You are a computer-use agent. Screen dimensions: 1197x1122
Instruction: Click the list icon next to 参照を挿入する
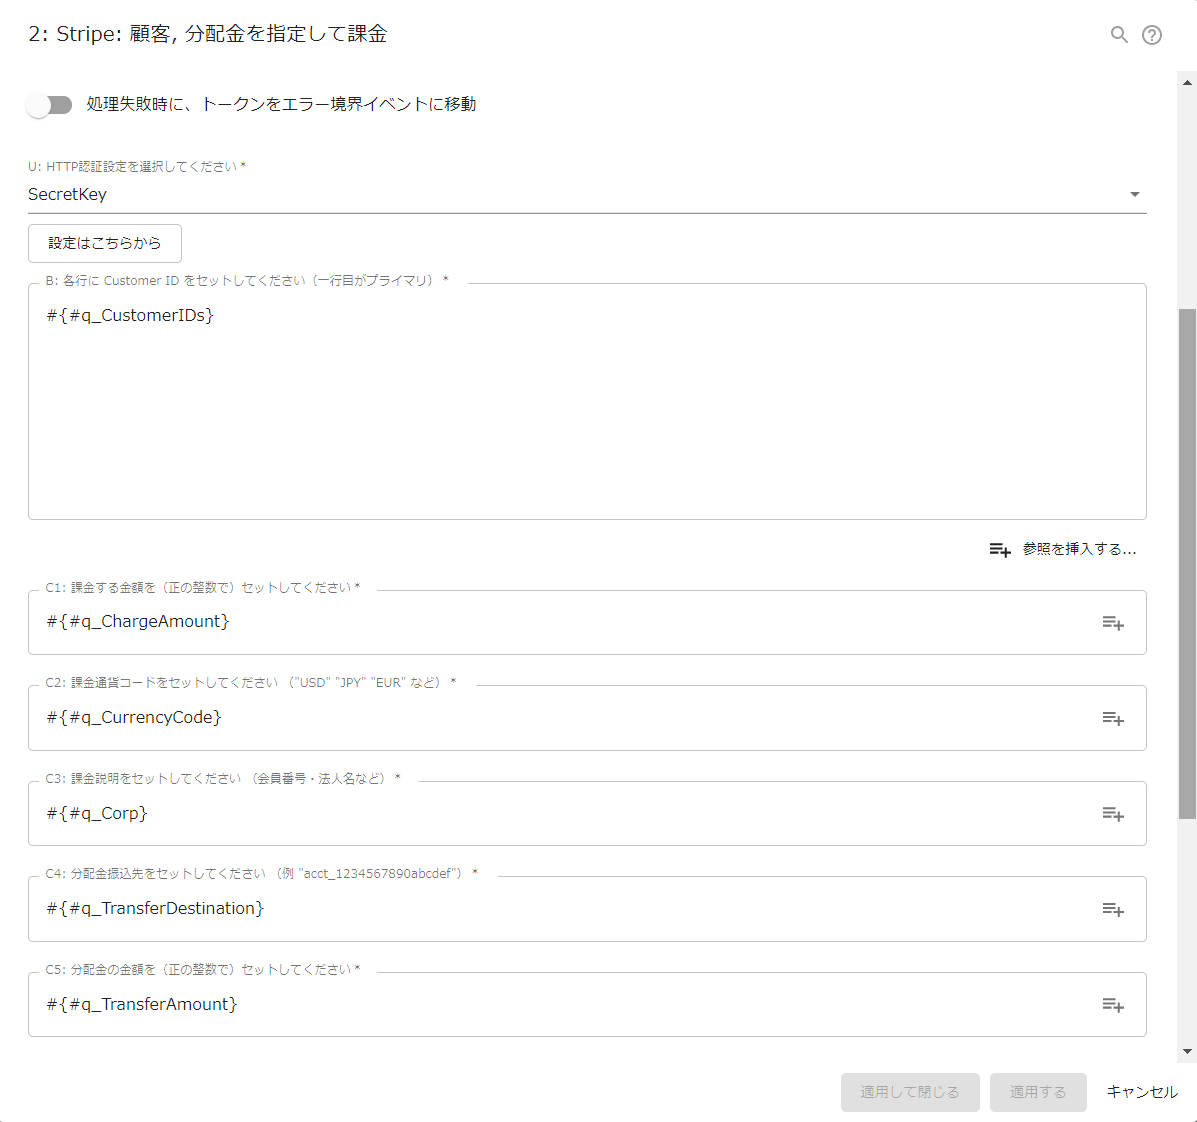(1000, 549)
